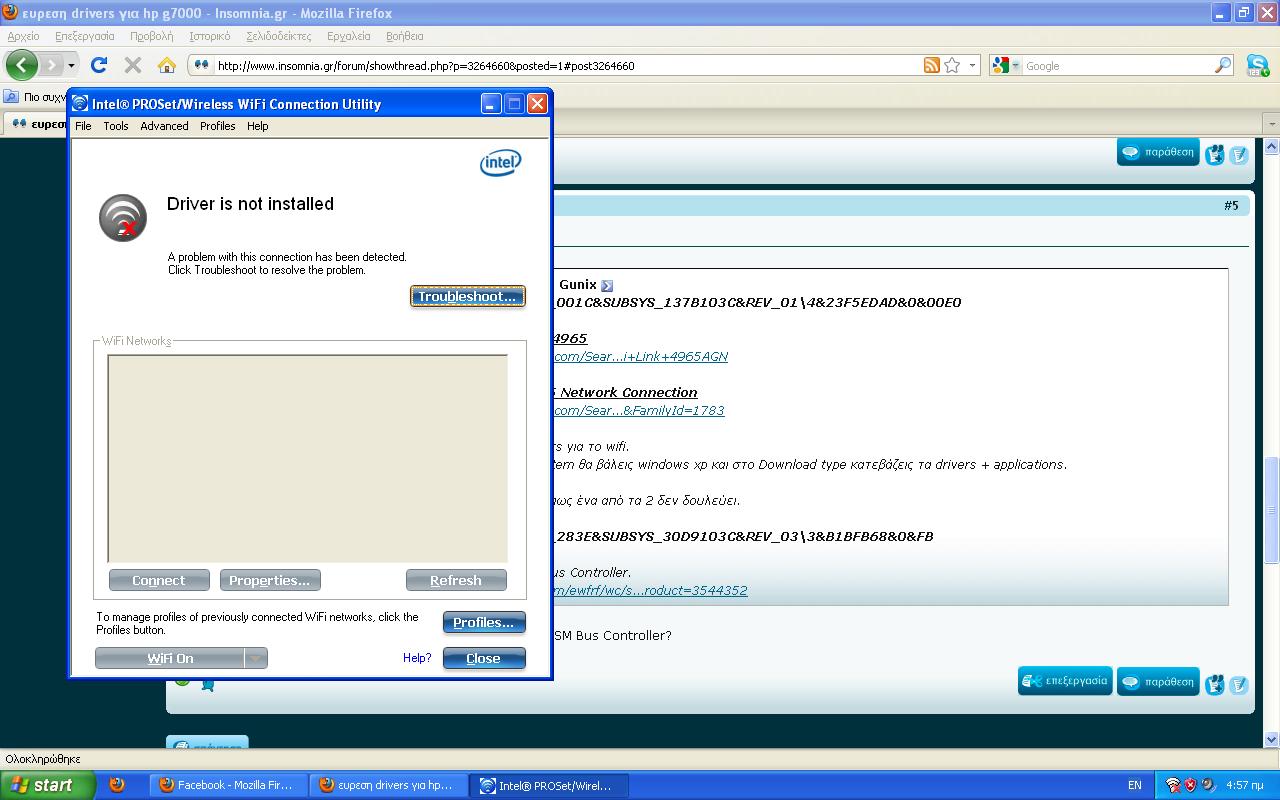Image resolution: width=1280 pixels, height=800 pixels.
Task: Click the Intel PROSet title bar icon
Action: coord(80,104)
